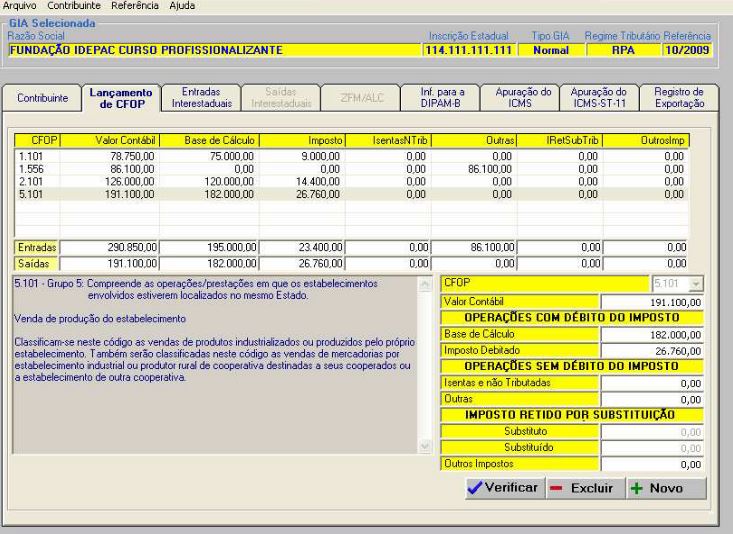The height and width of the screenshot is (534, 733).
Task: Open the Arquivo menu
Action: 20,6
